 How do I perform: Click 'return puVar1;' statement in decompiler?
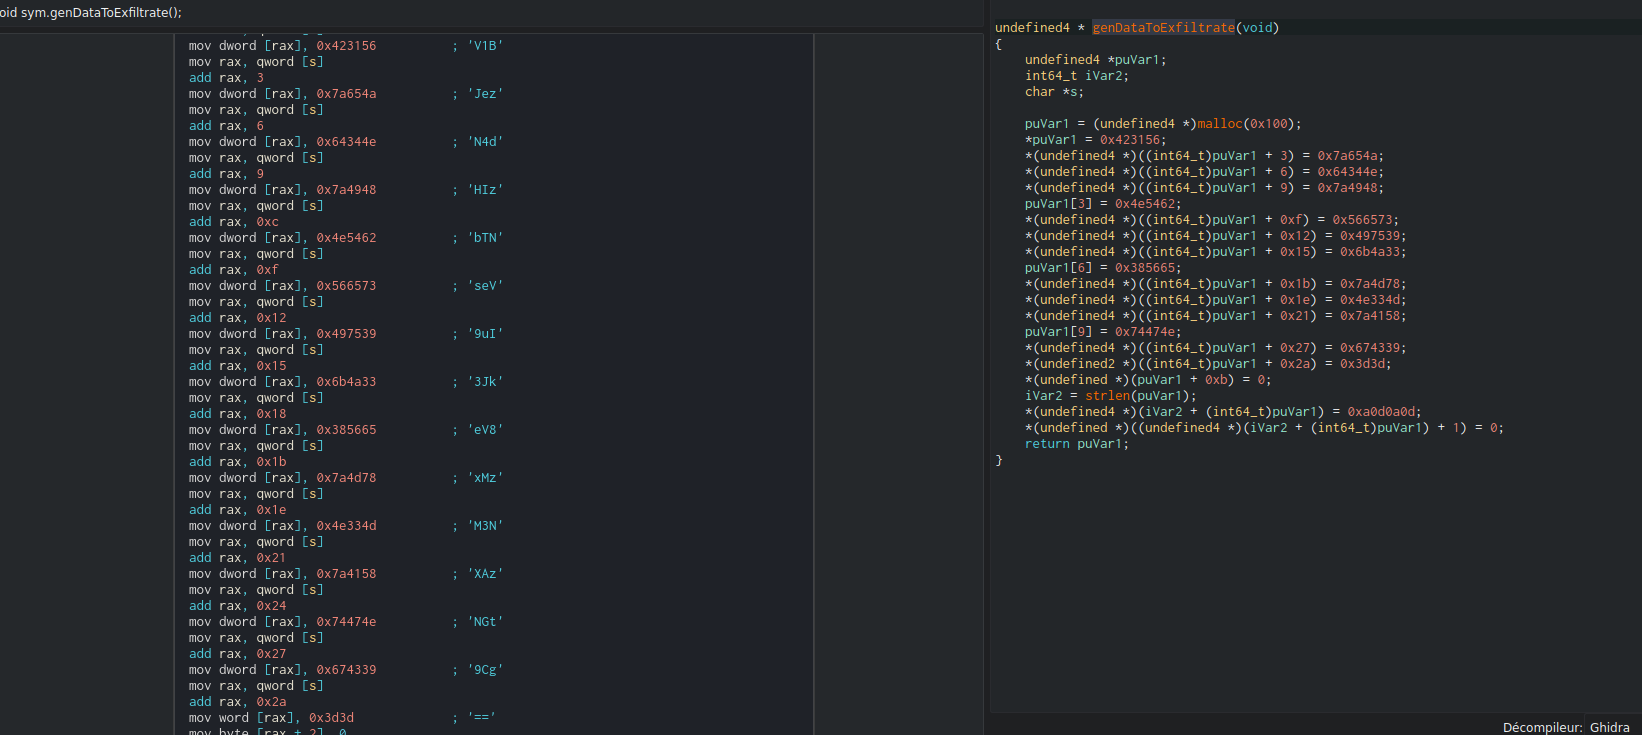(x=1077, y=444)
